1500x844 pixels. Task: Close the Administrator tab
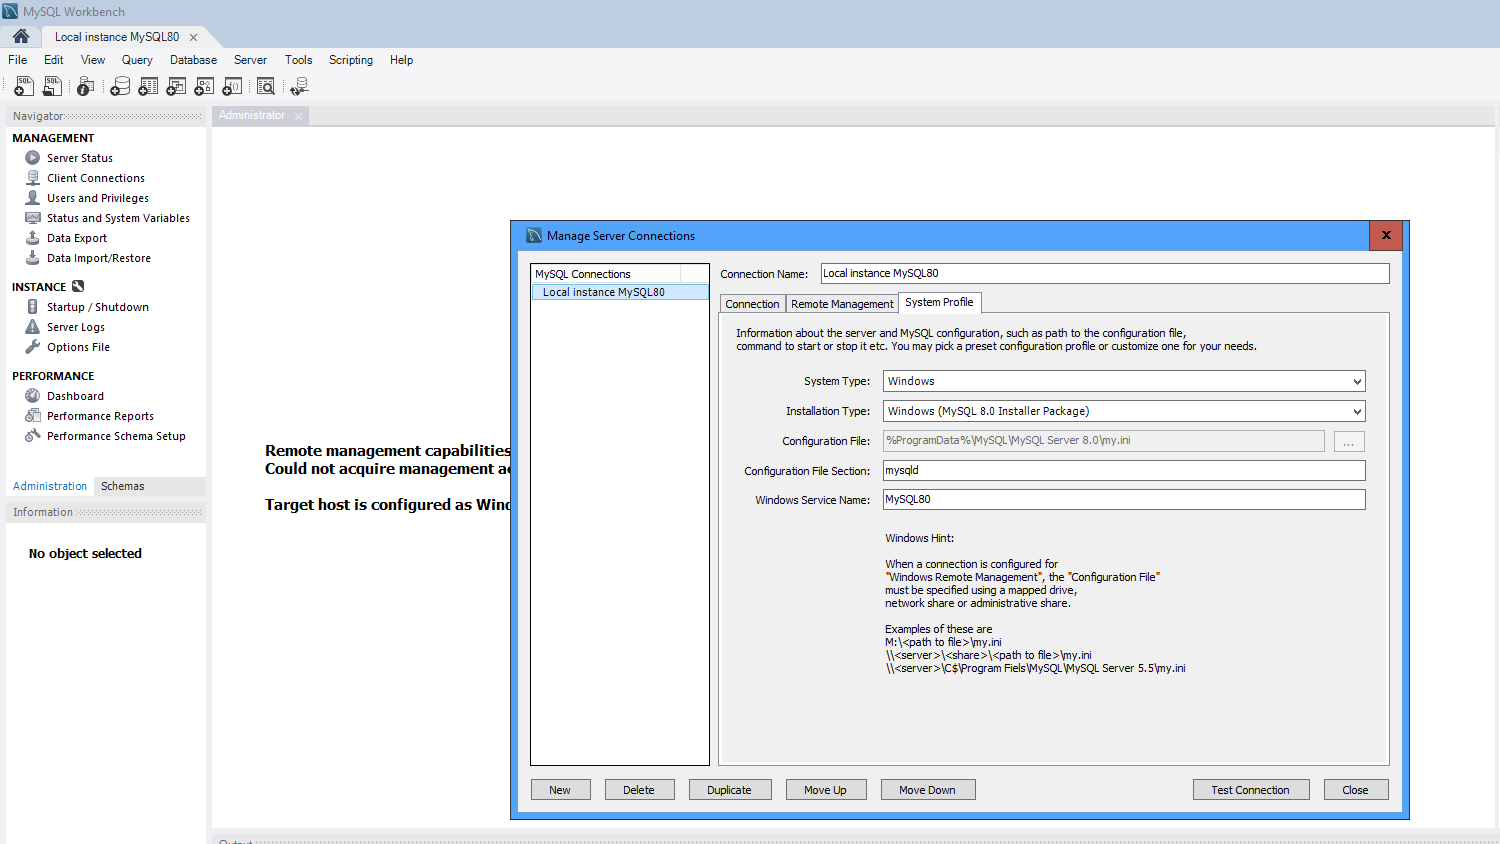tap(298, 116)
